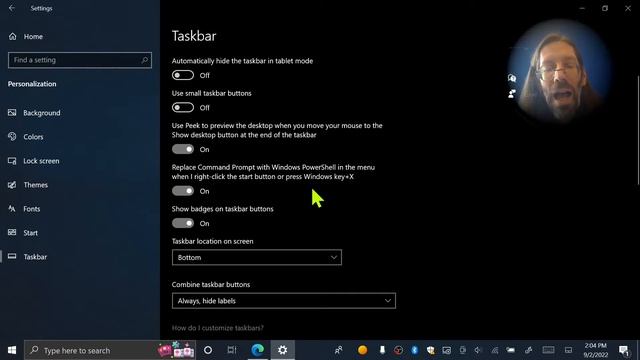Viewport: 640px width, 360px height.
Task: Click the volume speaker tray icon
Action: click(478, 350)
